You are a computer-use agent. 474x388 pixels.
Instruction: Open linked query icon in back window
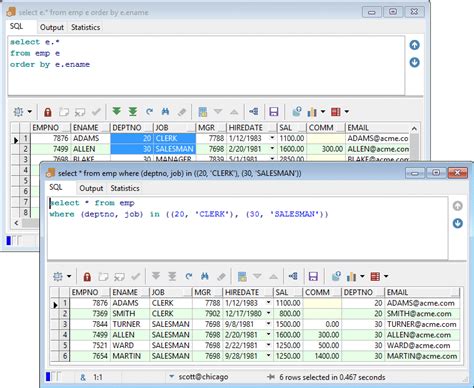coord(254,112)
